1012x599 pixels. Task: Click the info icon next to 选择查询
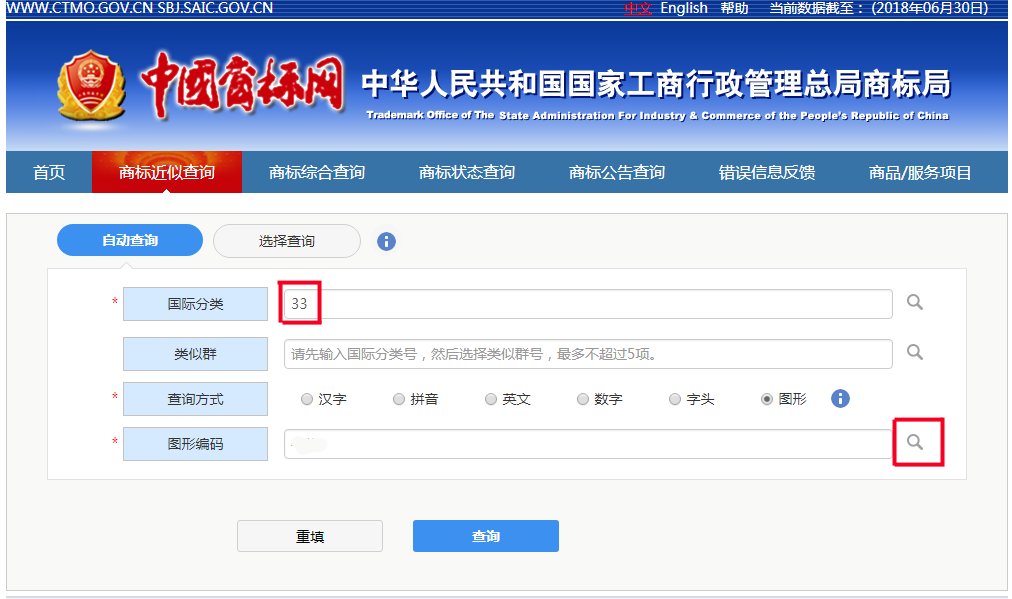386,240
